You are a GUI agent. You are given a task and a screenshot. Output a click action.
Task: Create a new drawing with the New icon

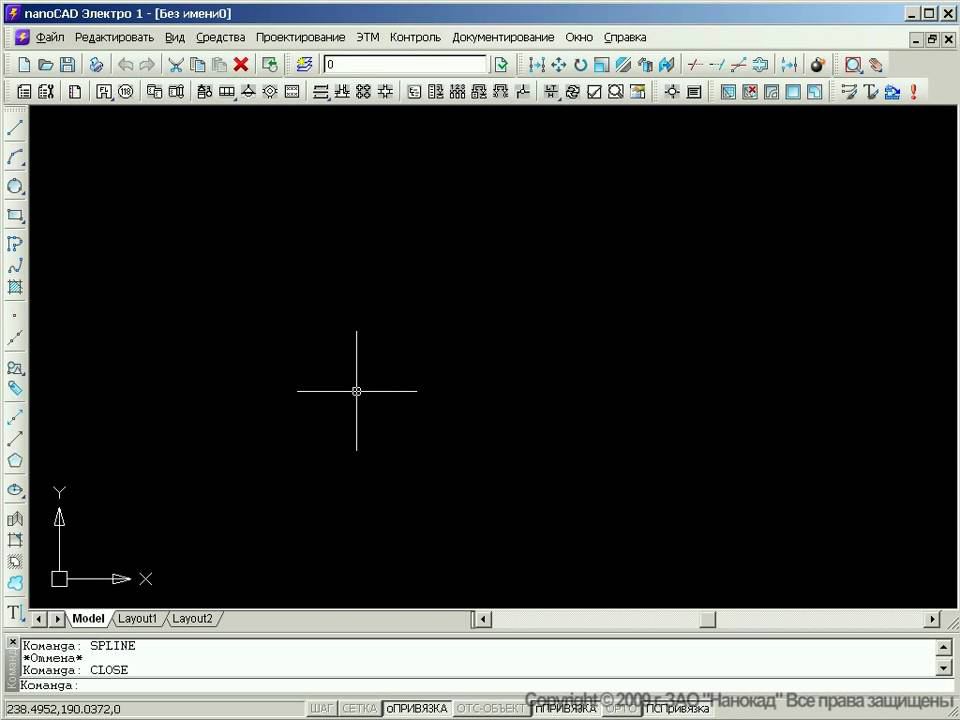[24, 64]
